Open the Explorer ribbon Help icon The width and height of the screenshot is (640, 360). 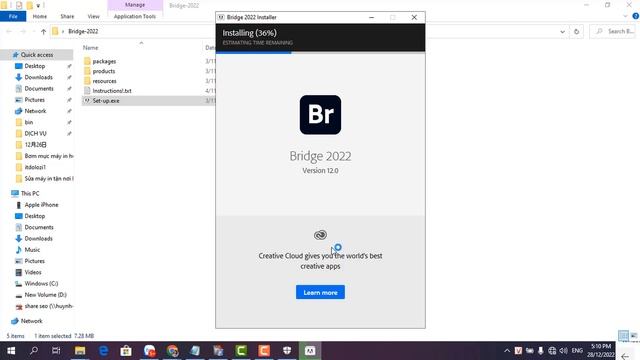(x=636, y=16)
